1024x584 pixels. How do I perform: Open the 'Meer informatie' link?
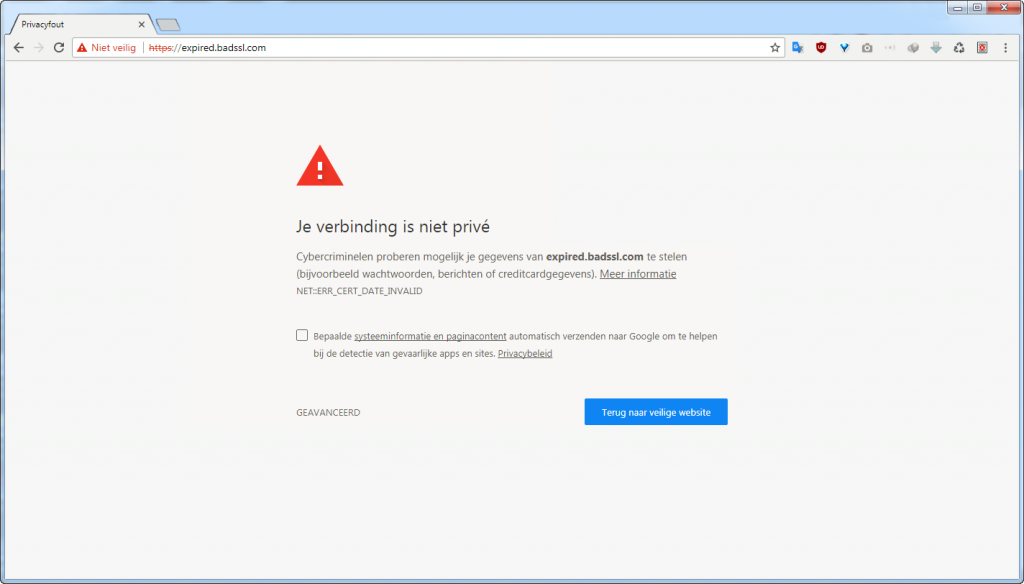(637, 274)
